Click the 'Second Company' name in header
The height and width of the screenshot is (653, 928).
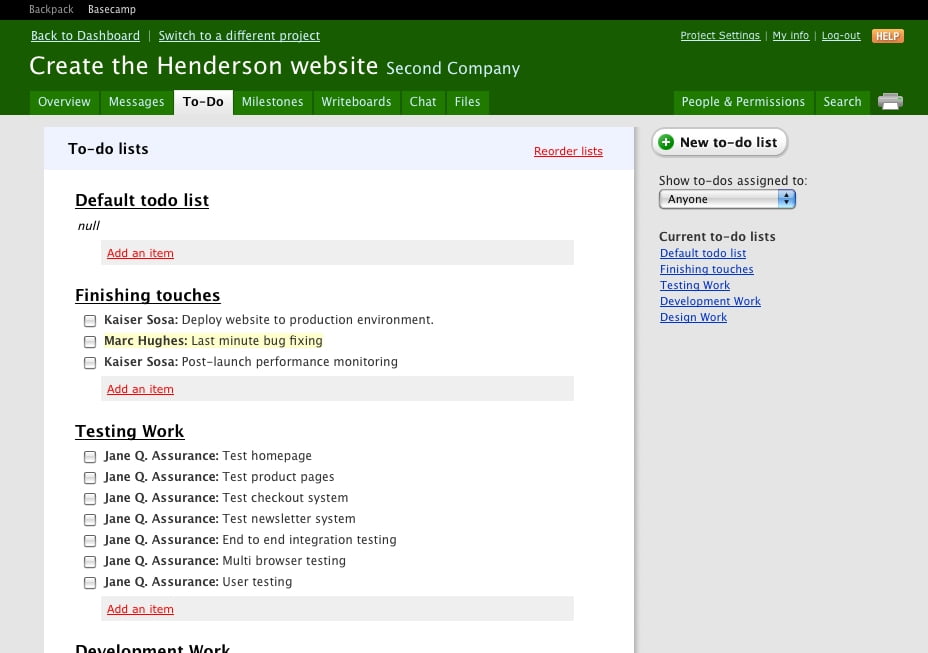453,68
